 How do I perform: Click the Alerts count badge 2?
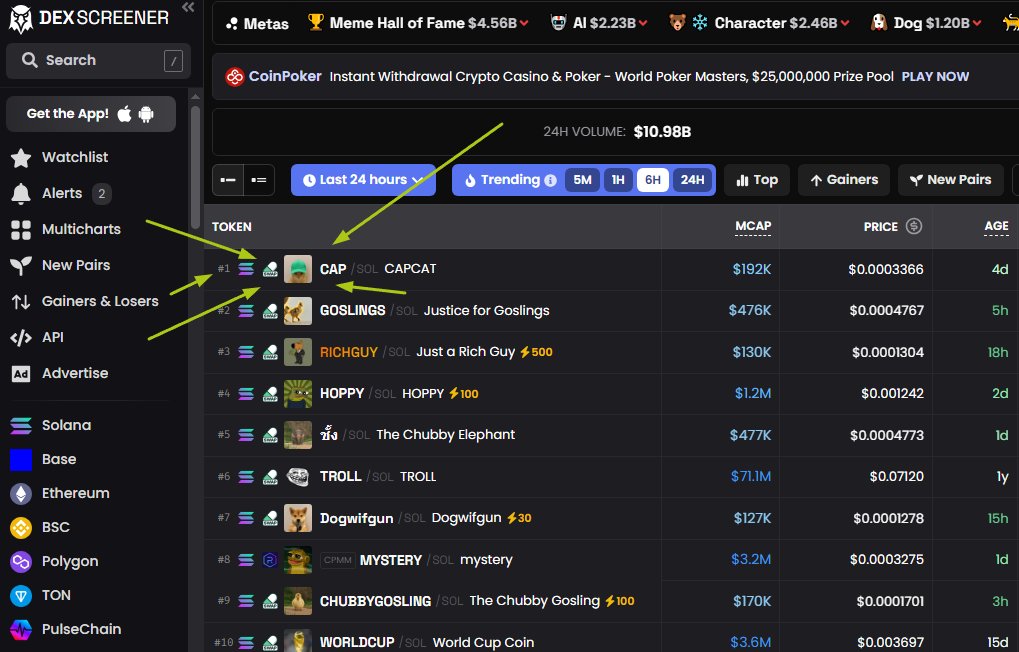pyautogui.click(x=101, y=194)
